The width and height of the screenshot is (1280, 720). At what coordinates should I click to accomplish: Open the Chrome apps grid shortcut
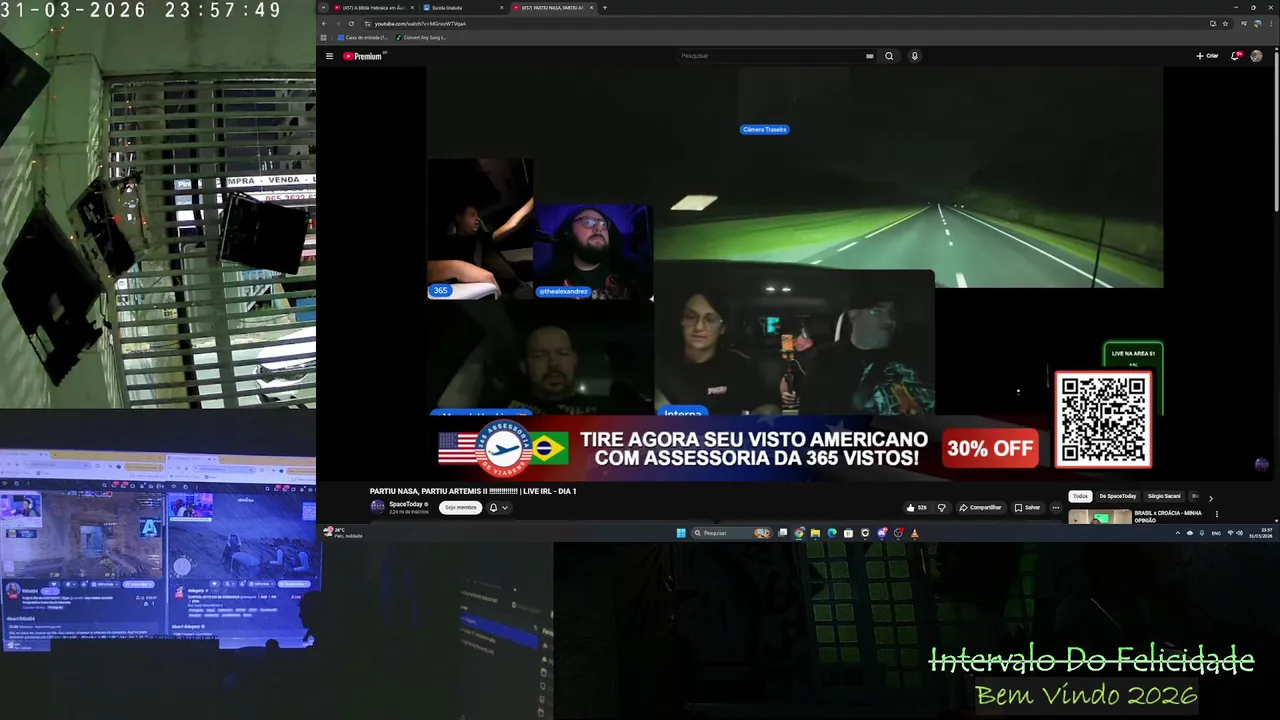(x=324, y=37)
